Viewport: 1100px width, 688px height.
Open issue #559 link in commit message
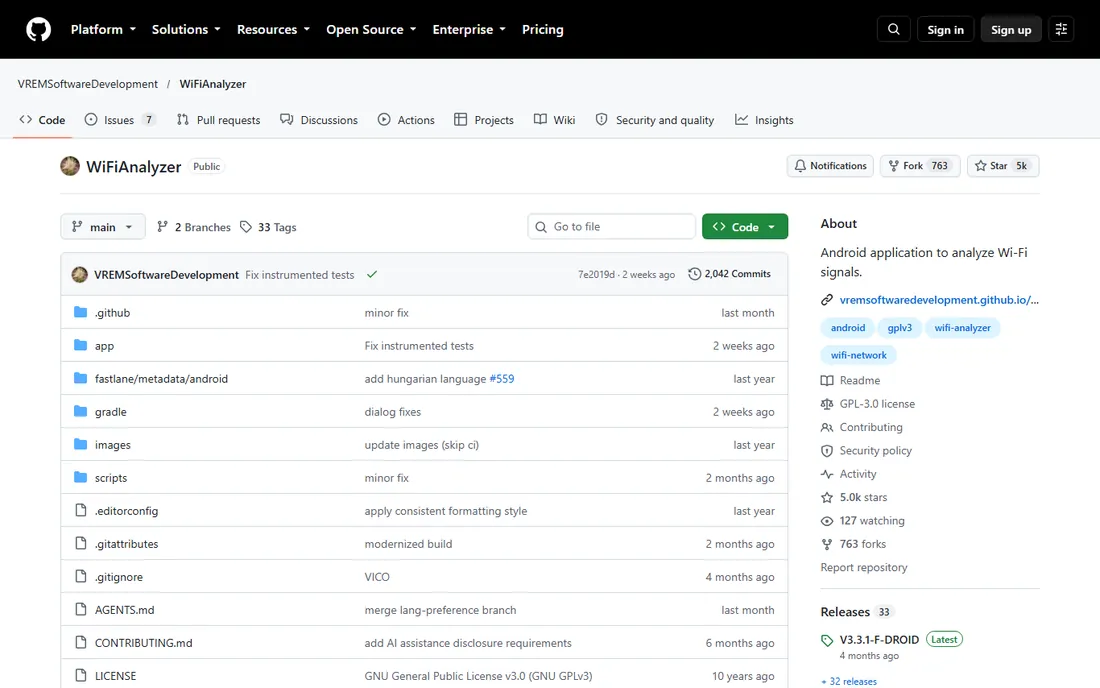[502, 379]
